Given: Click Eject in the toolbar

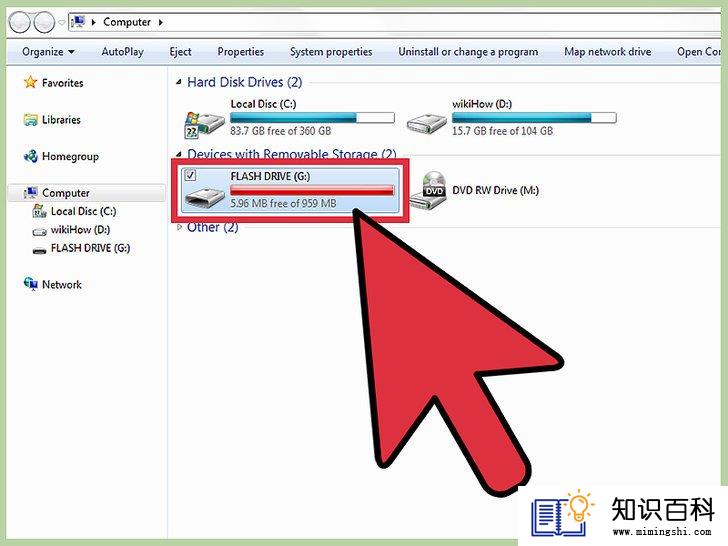Looking at the screenshot, I should (x=180, y=52).
